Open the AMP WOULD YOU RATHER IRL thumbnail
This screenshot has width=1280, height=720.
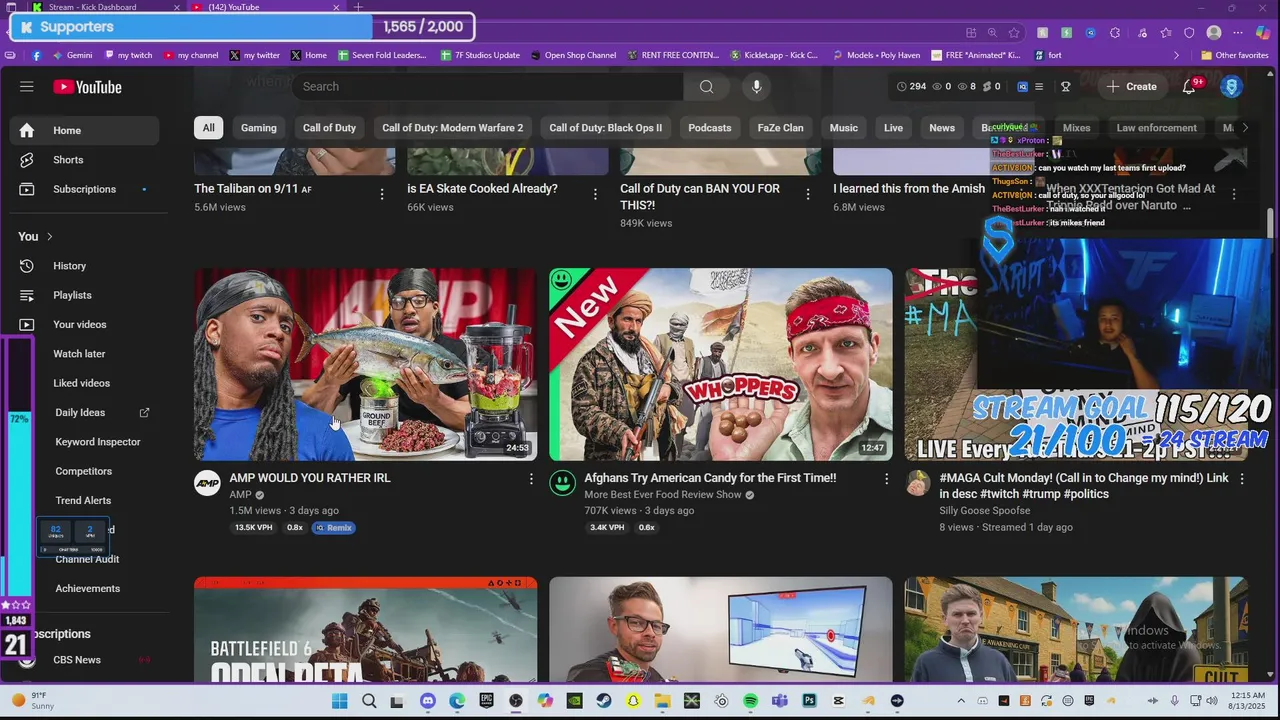click(365, 364)
